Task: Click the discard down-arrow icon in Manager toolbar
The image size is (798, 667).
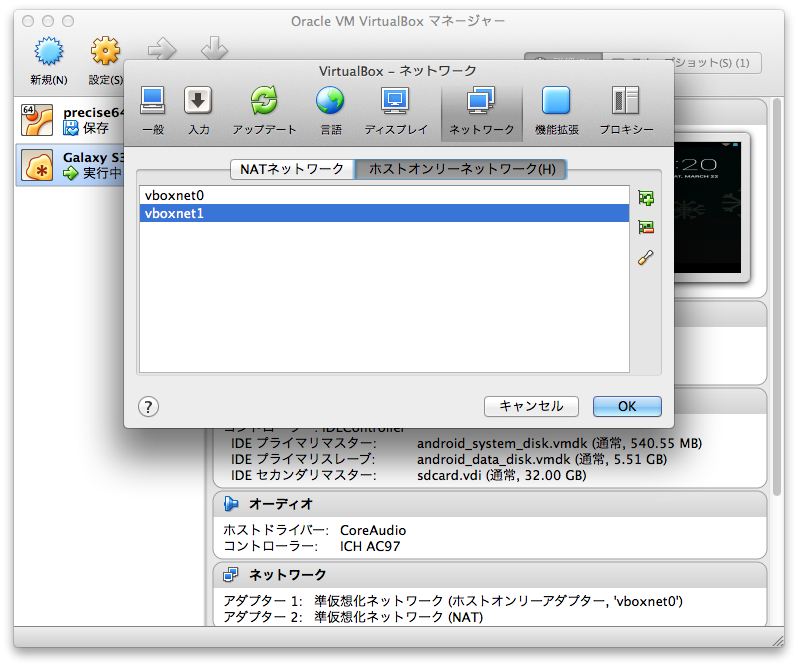Action: [214, 48]
